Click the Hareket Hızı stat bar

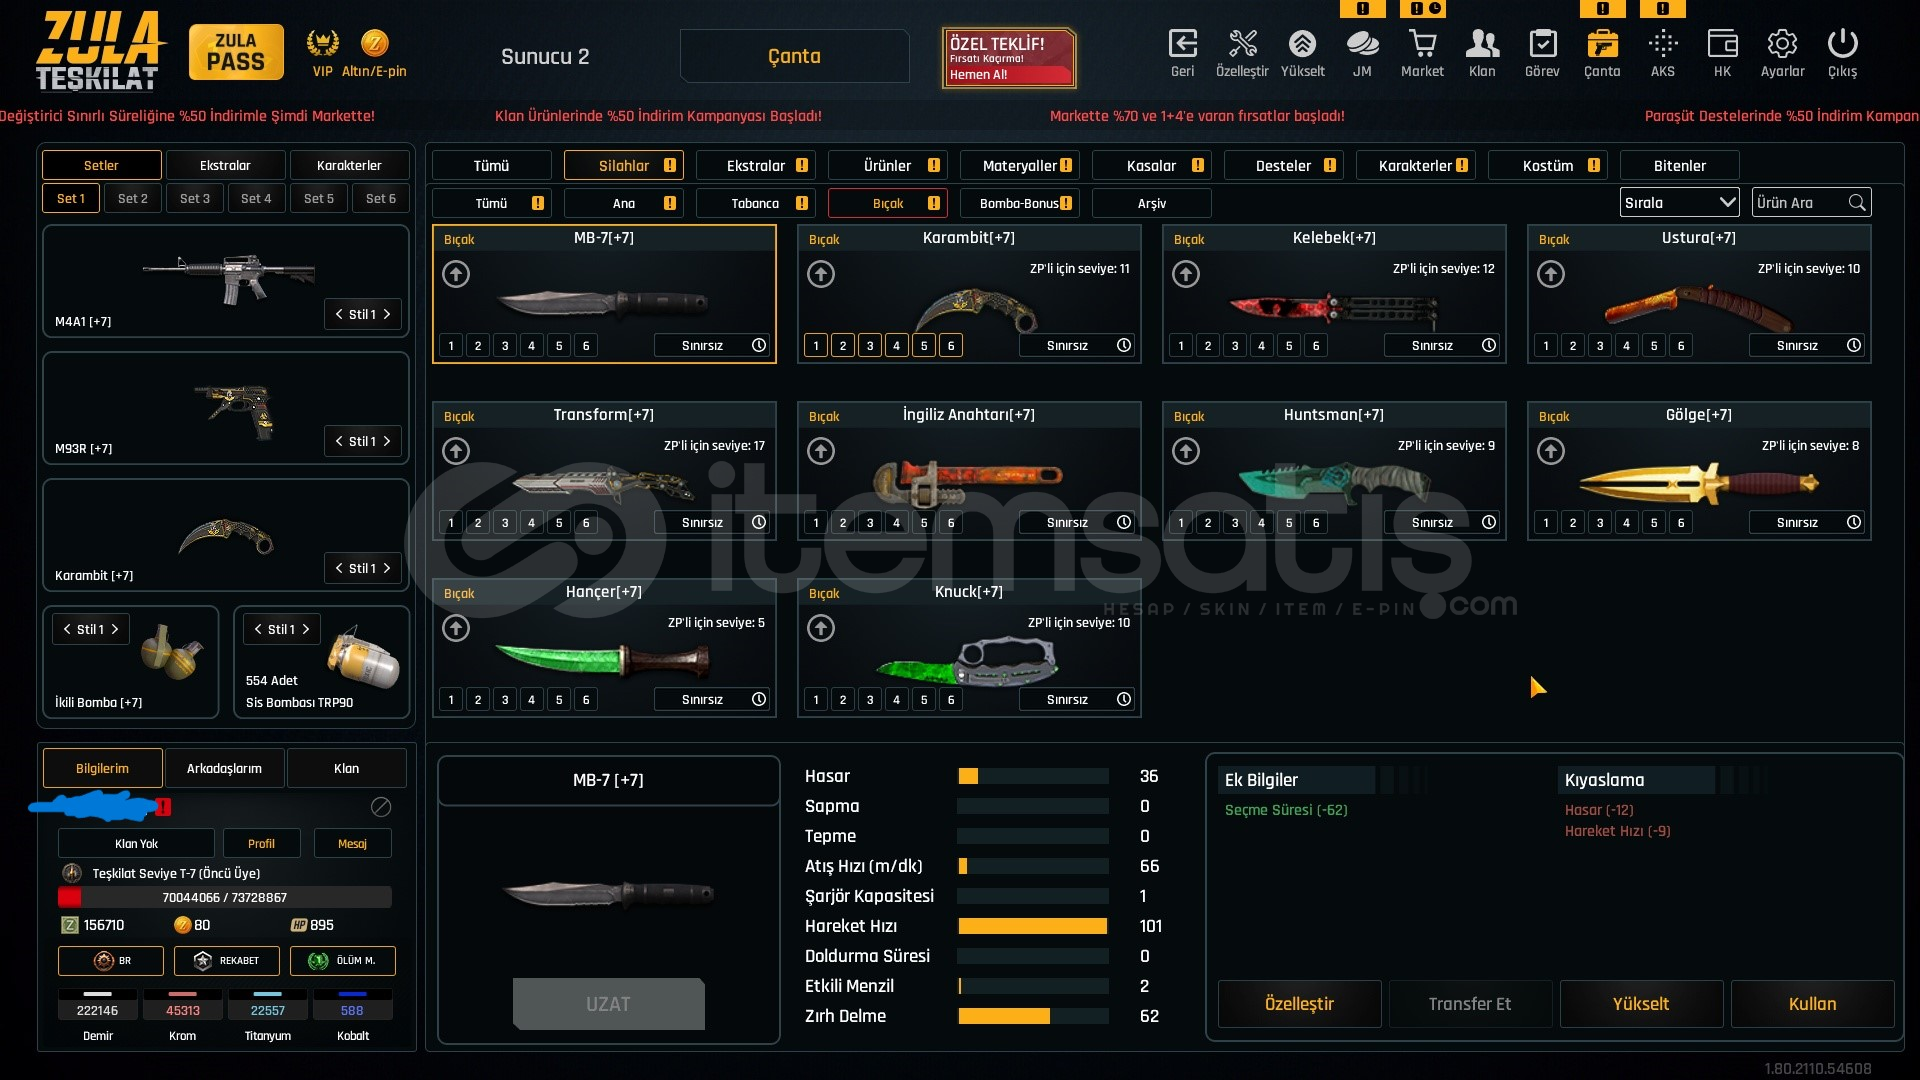tap(1032, 926)
